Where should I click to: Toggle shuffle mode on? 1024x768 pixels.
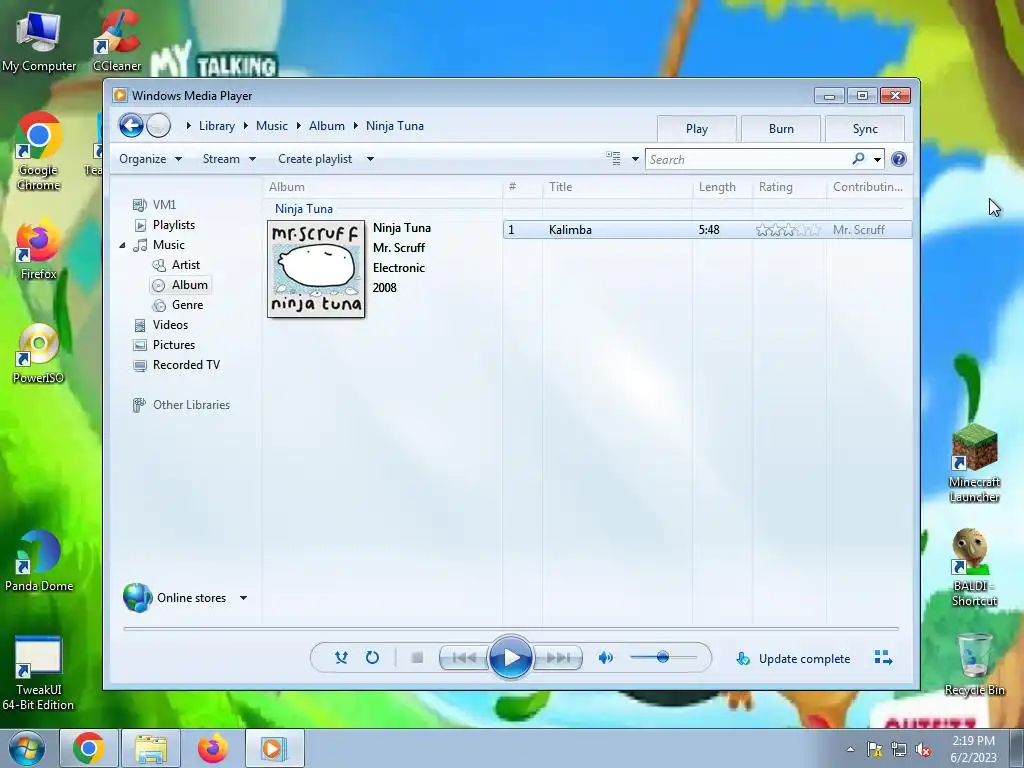341,658
